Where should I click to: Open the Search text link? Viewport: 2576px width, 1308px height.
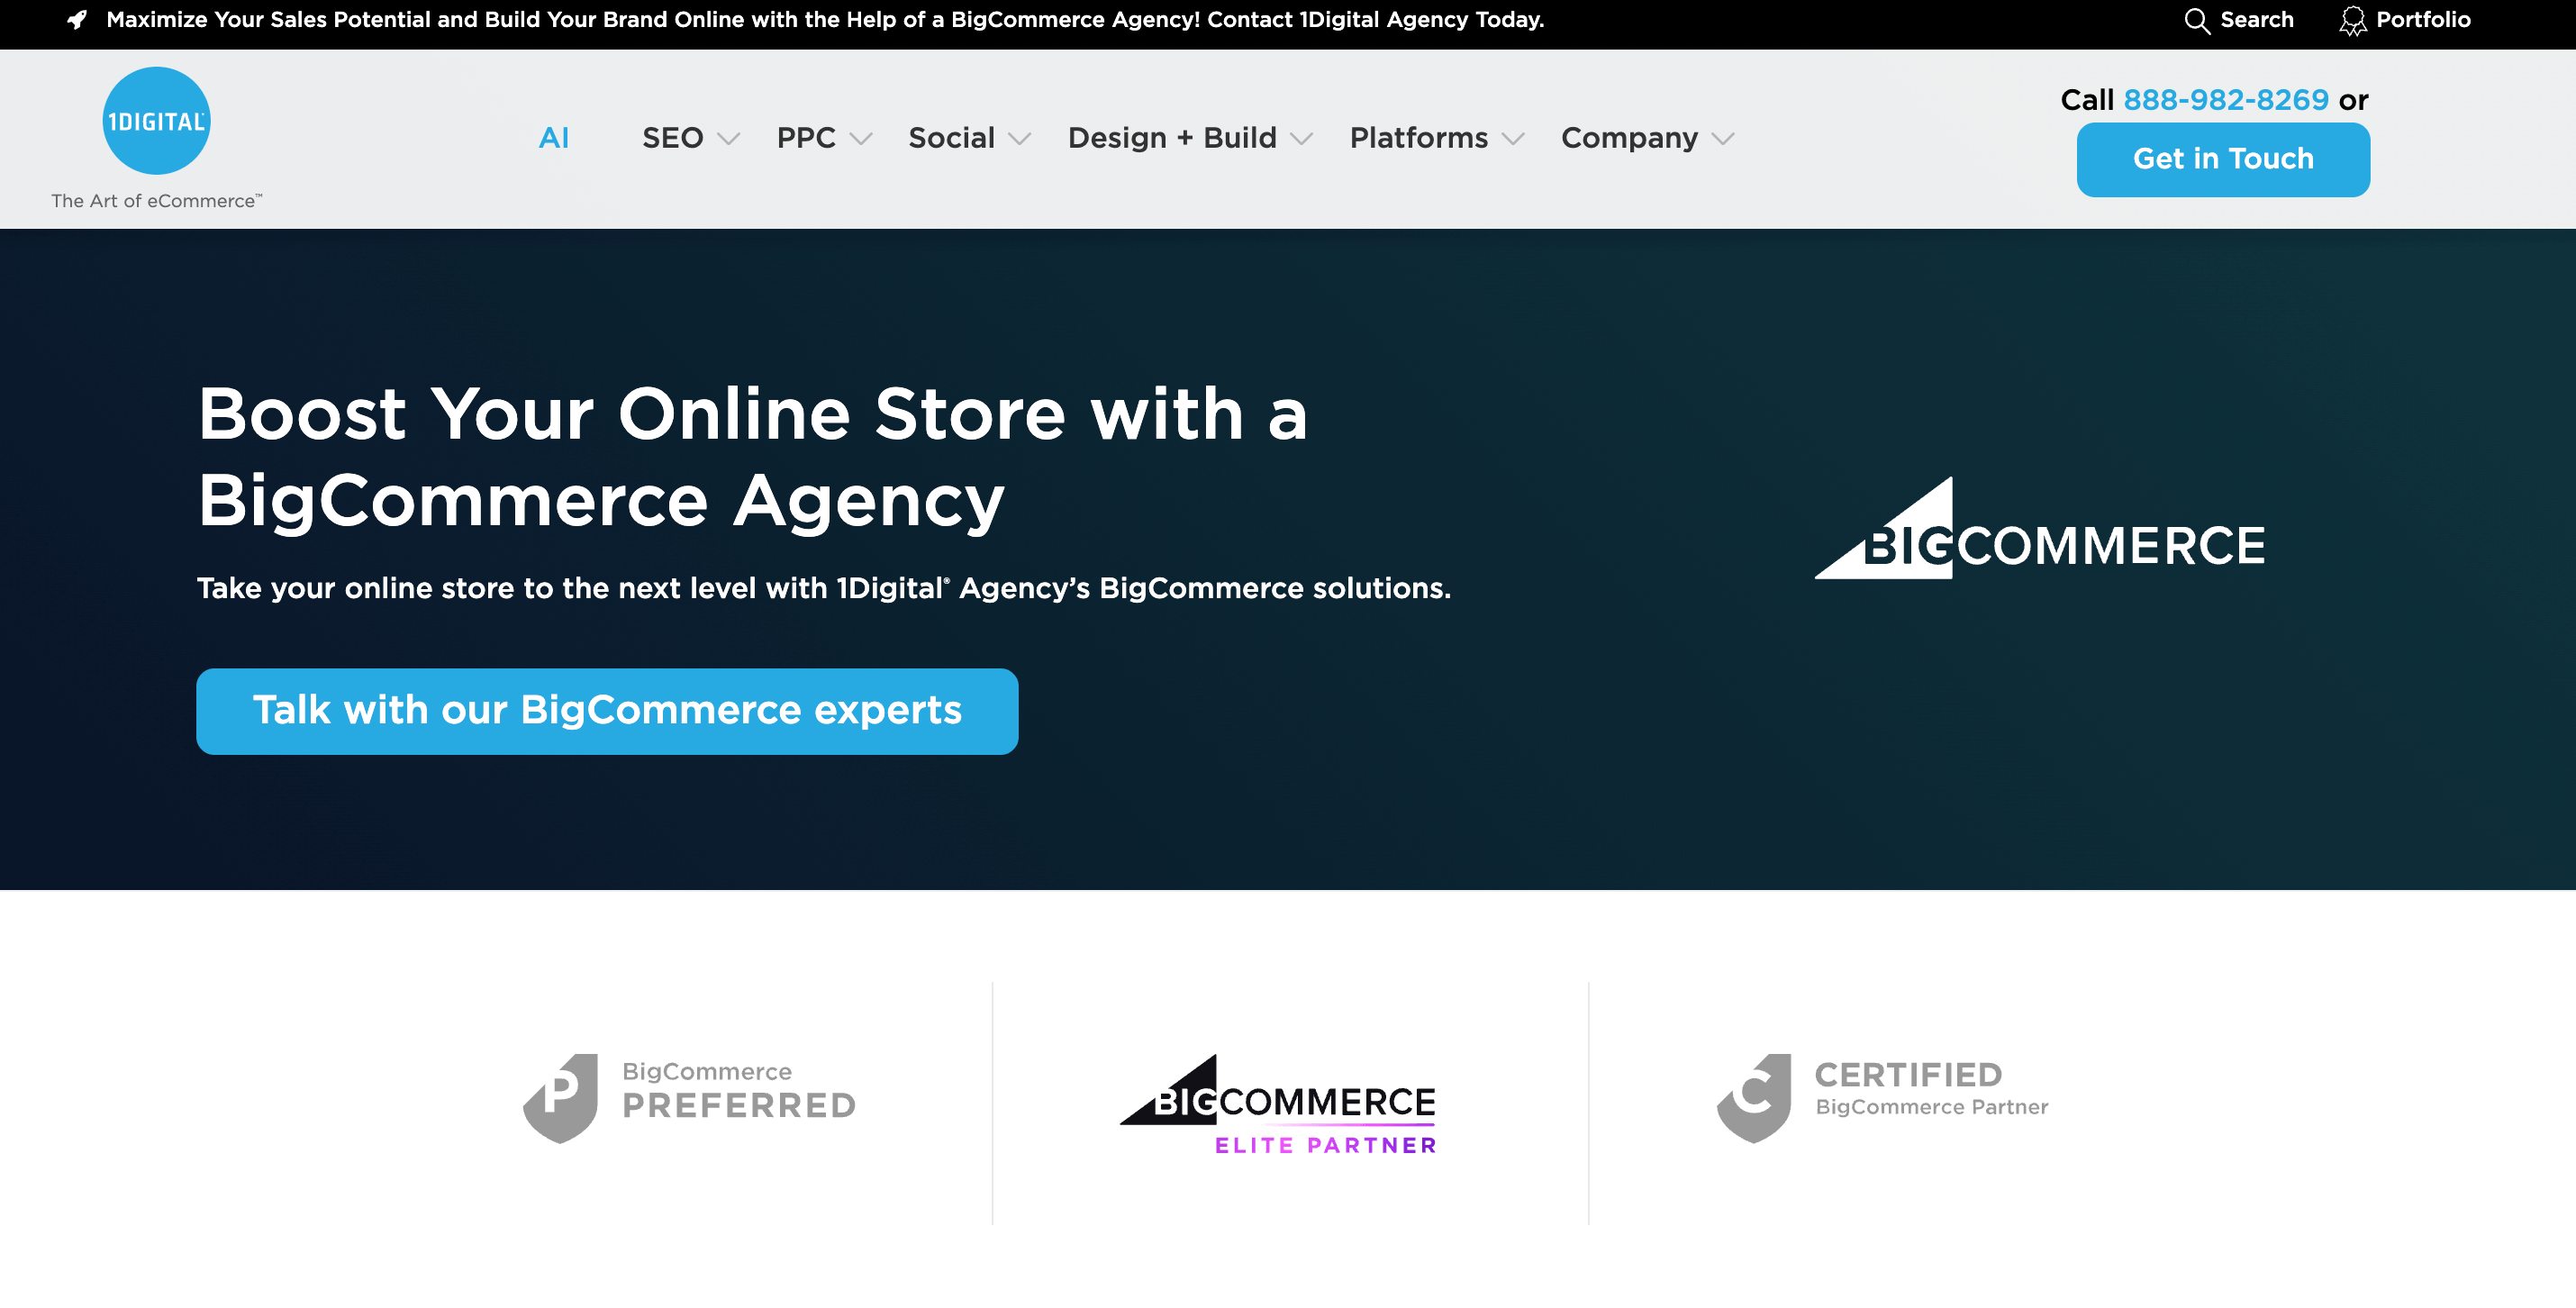(2256, 20)
